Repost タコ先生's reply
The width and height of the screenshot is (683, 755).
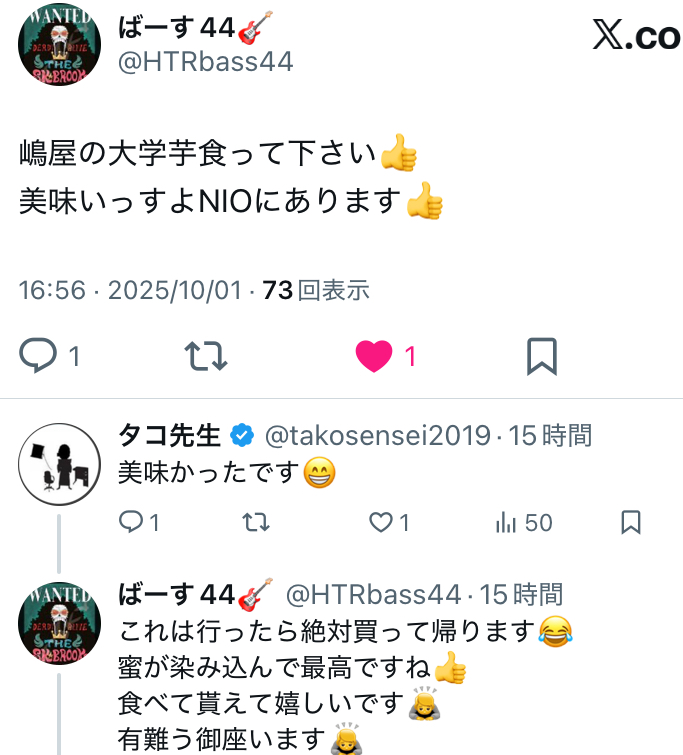click(x=256, y=522)
